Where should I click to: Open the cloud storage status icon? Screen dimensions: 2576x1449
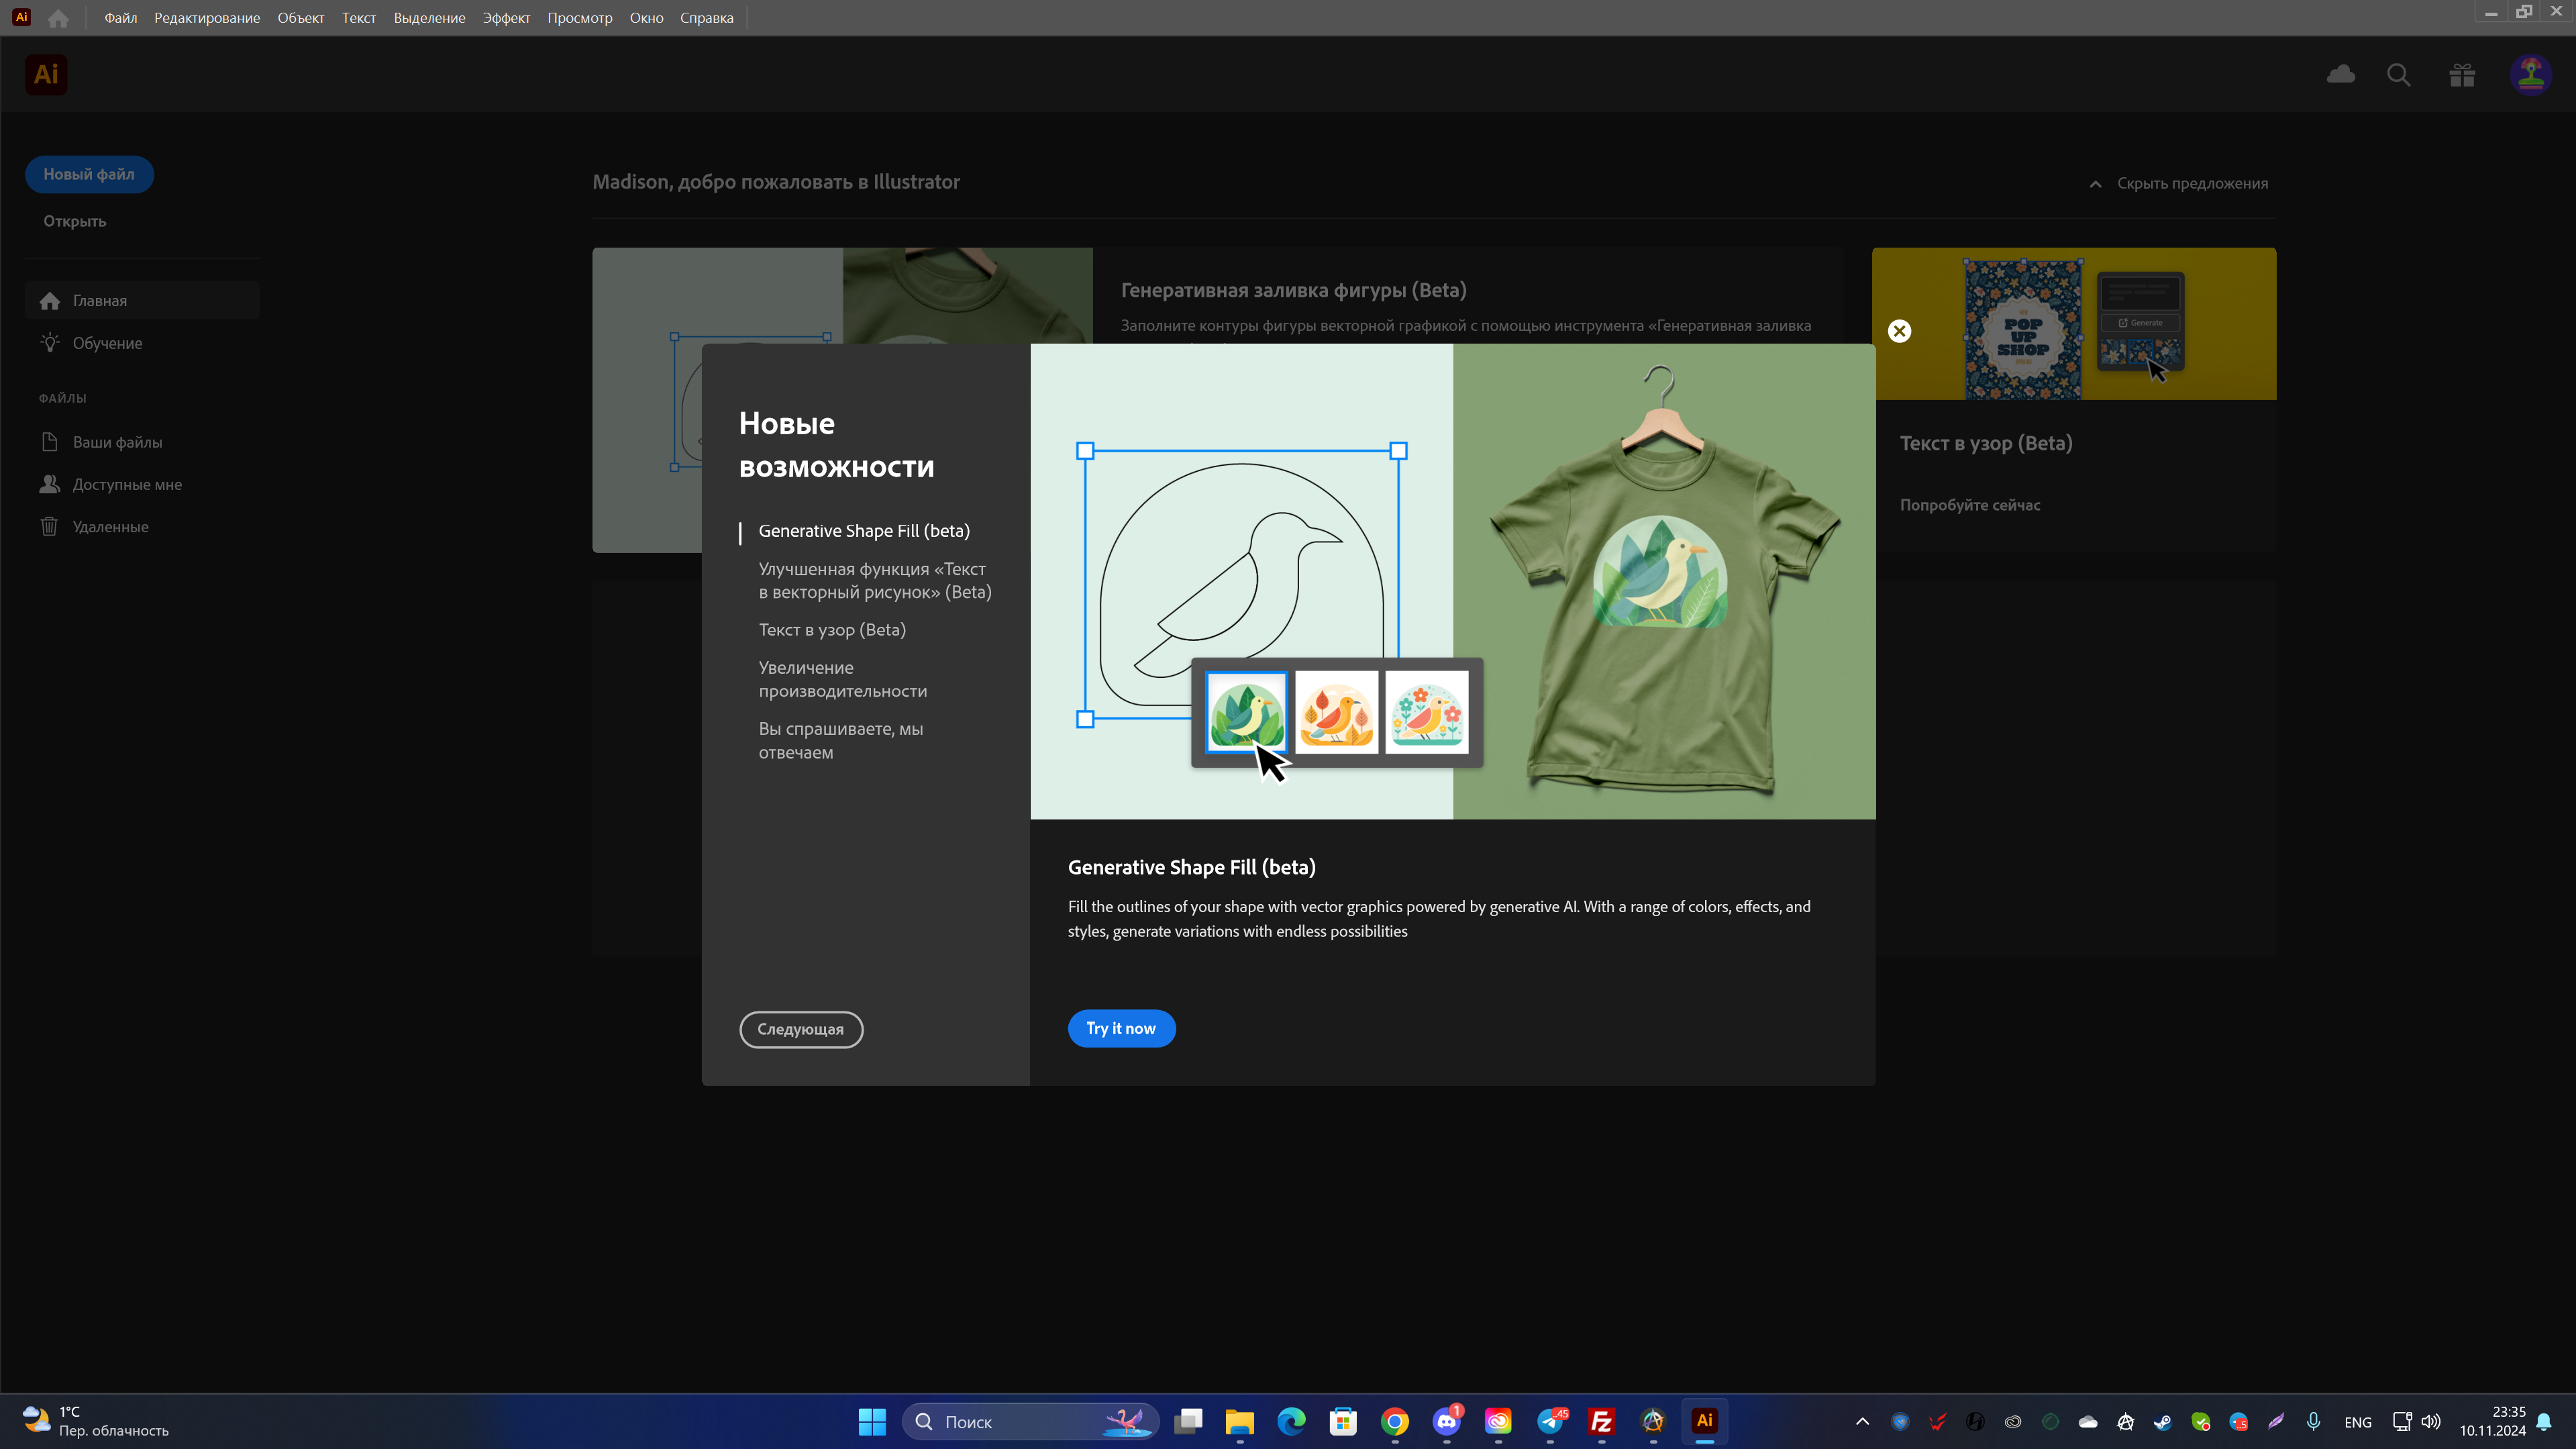pos(2341,75)
